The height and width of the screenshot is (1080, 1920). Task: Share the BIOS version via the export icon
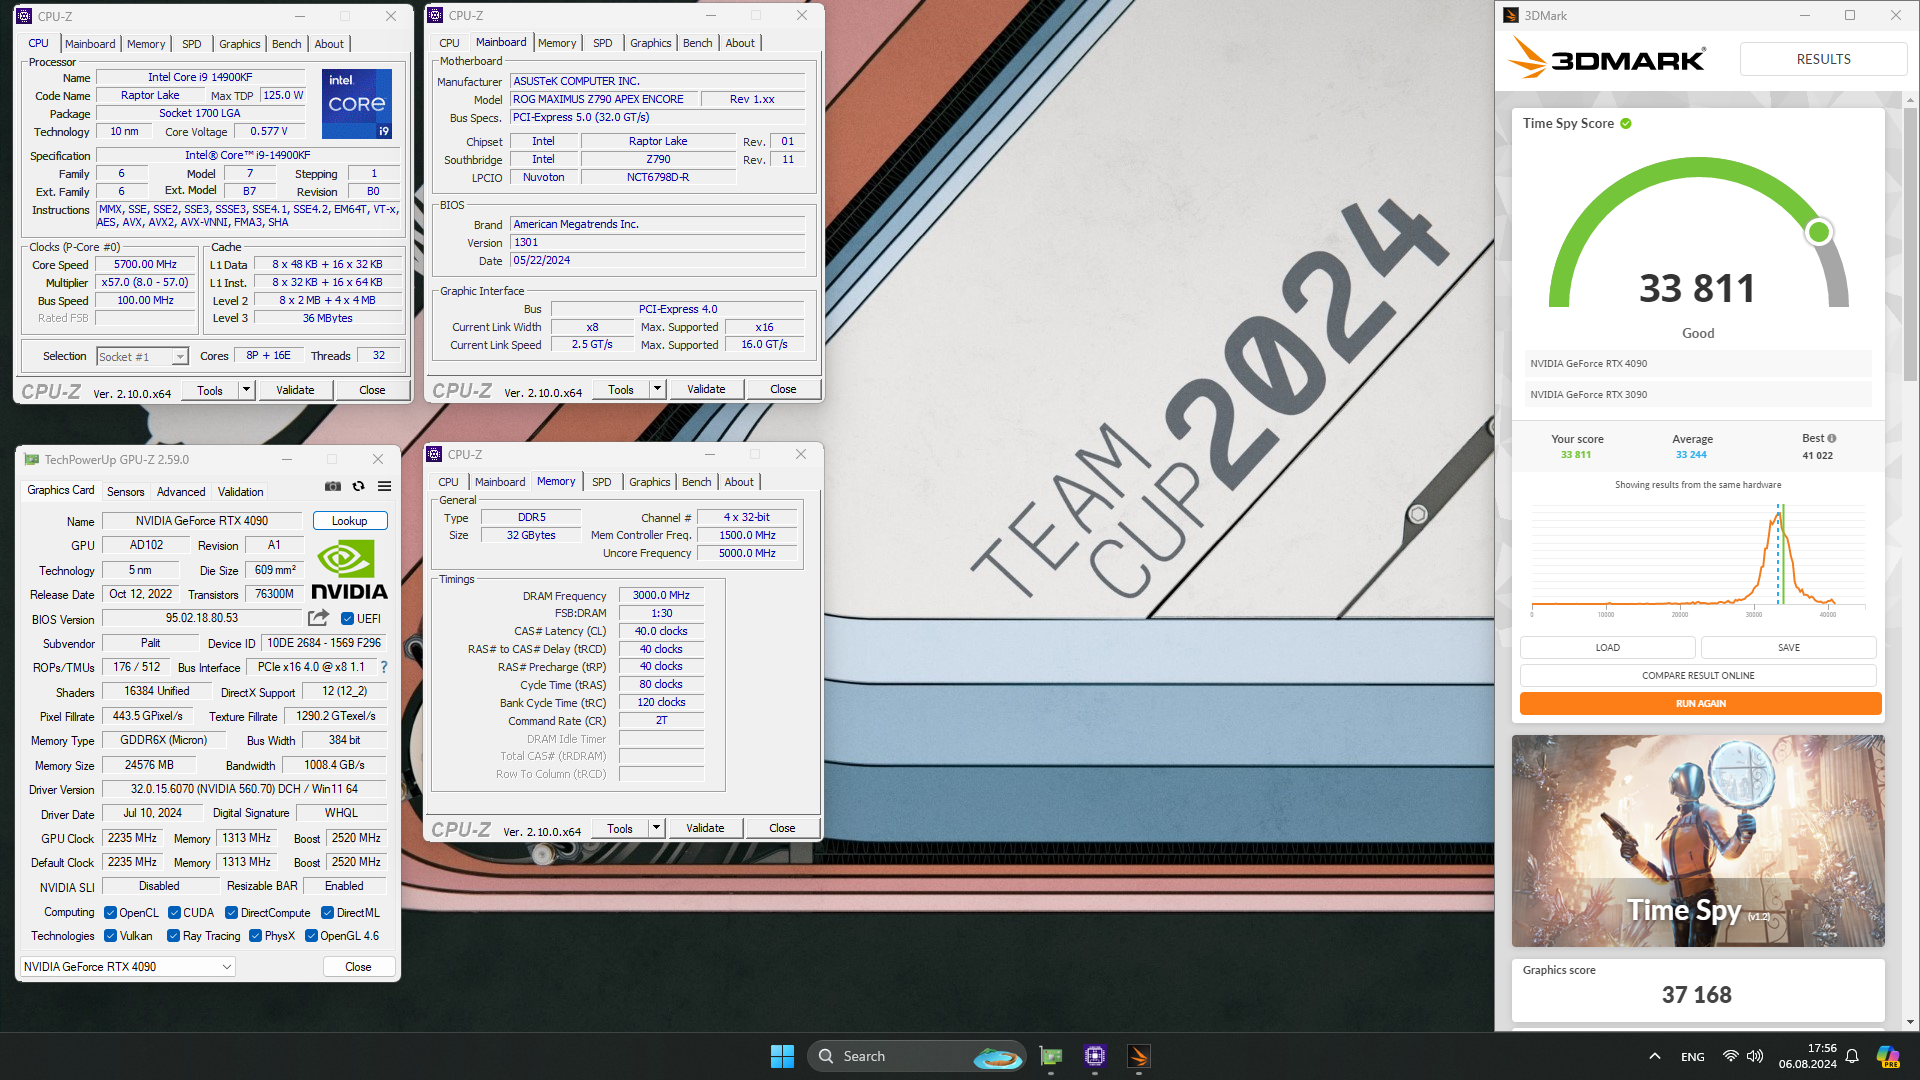[318, 618]
